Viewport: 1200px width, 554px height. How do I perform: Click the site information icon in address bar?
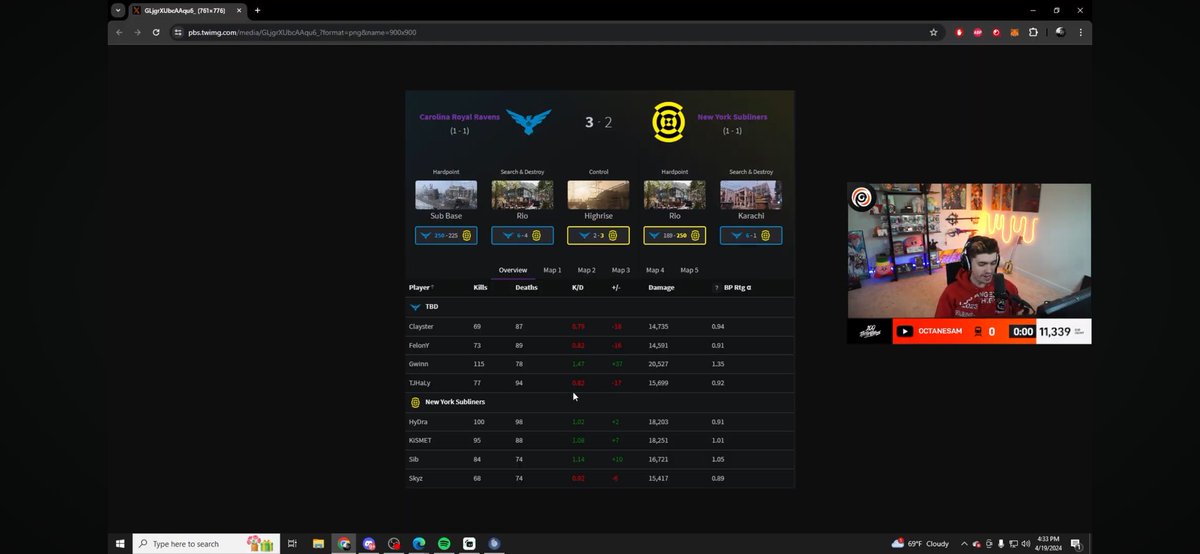point(178,32)
